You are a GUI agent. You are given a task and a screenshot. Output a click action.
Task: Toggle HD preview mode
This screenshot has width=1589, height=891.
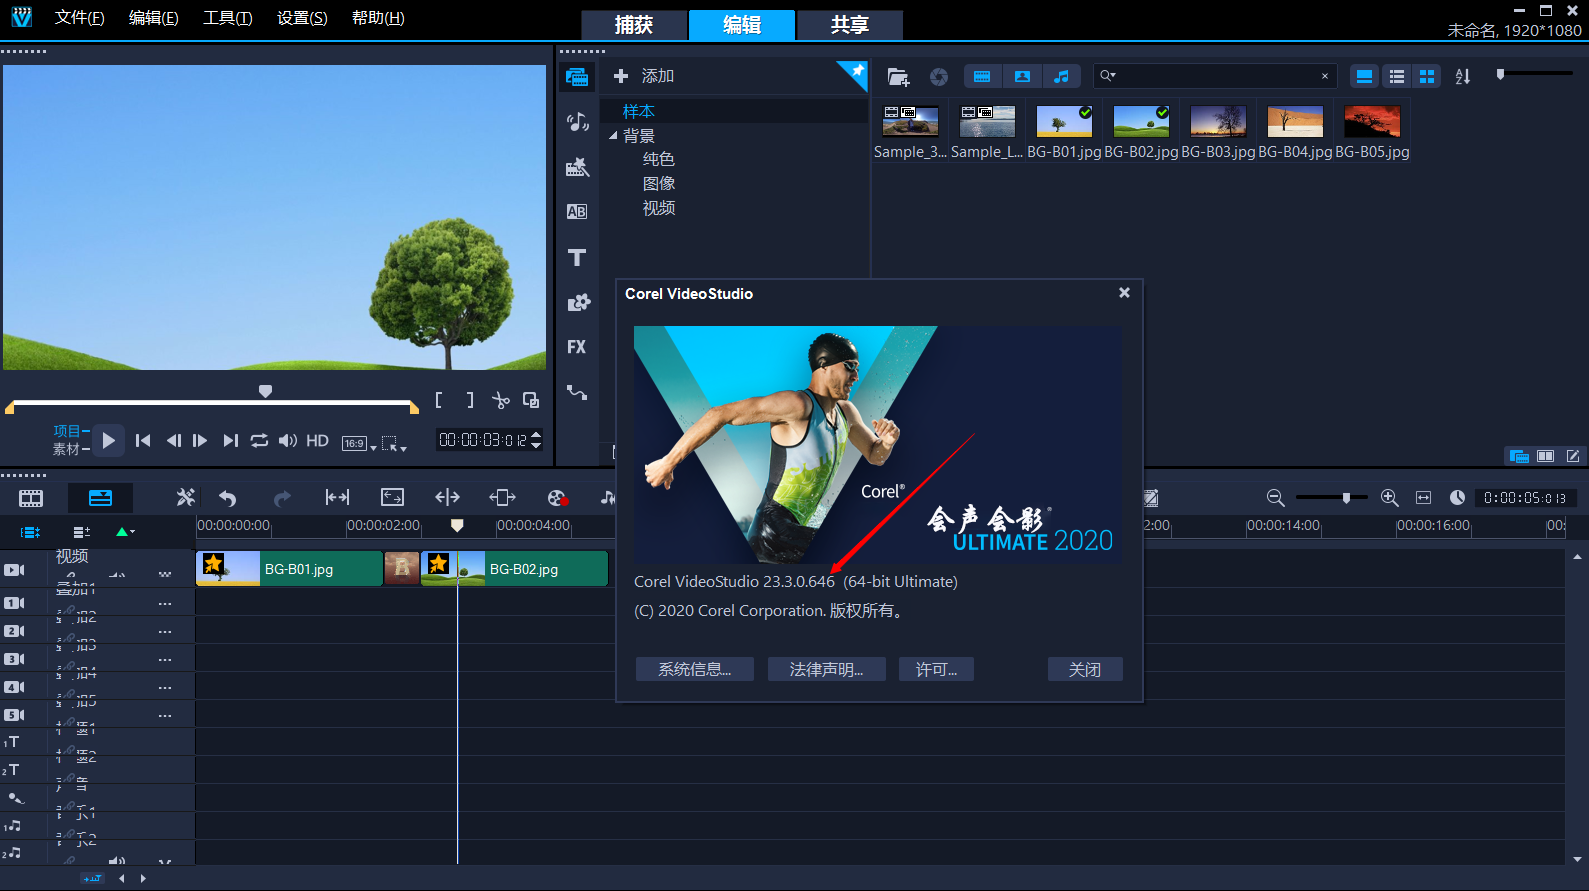pos(317,440)
